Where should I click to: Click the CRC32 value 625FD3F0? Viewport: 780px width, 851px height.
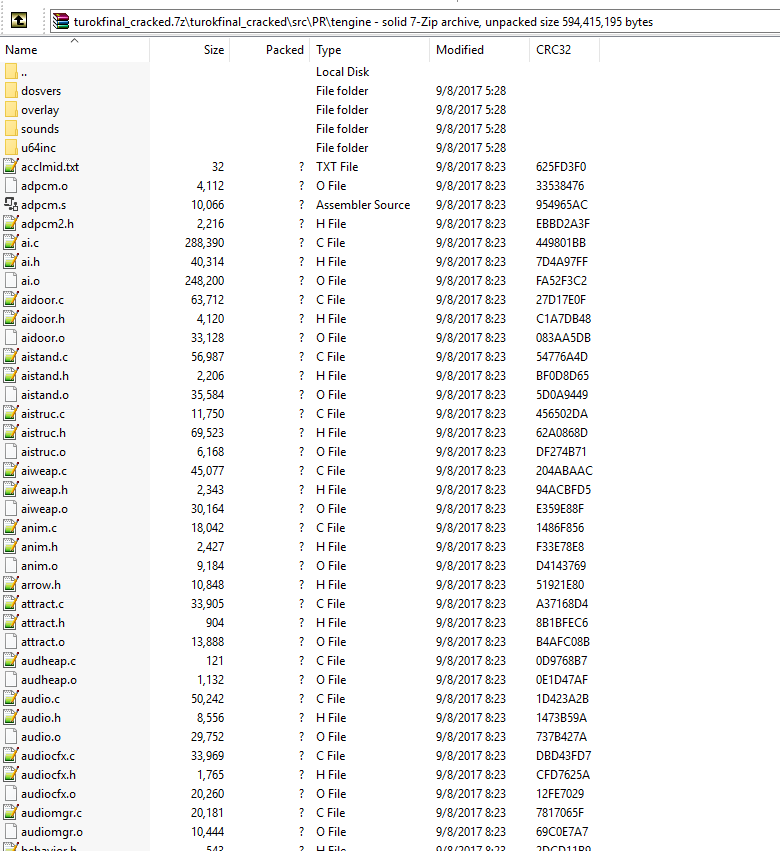click(x=561, y=167)
